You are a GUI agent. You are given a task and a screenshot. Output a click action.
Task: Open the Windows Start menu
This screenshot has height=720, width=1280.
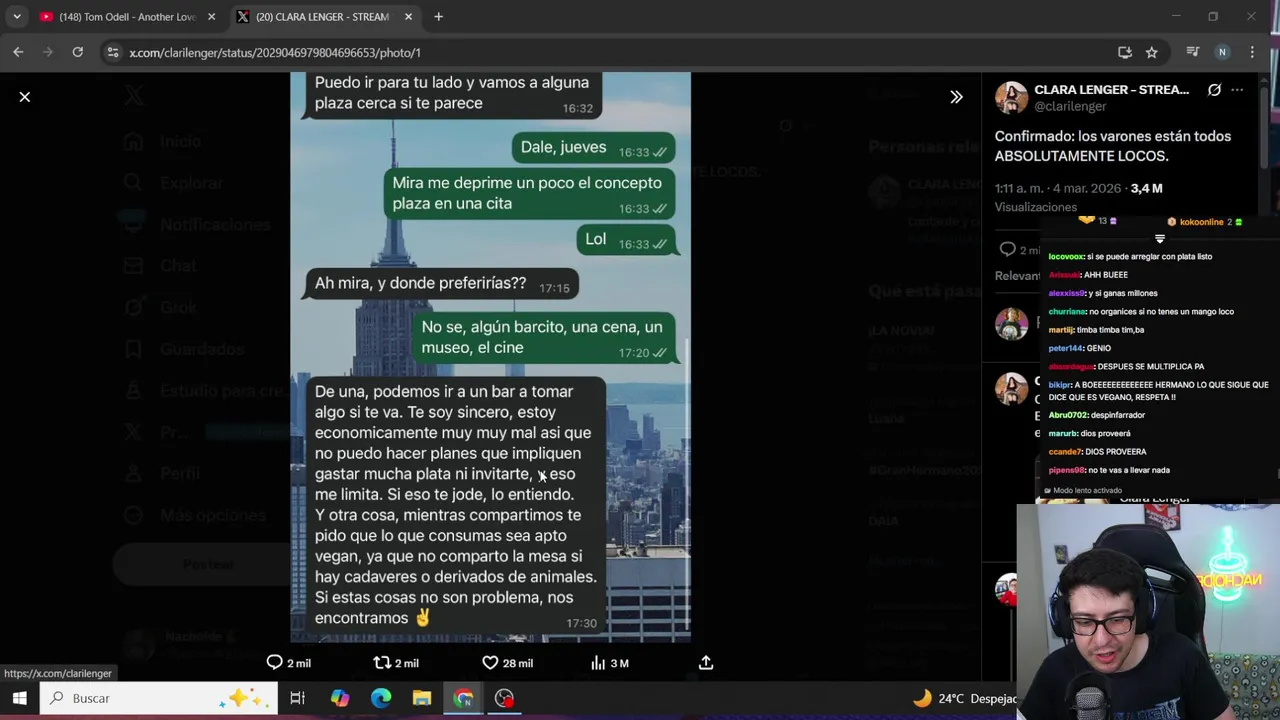(x=19, y=698)
